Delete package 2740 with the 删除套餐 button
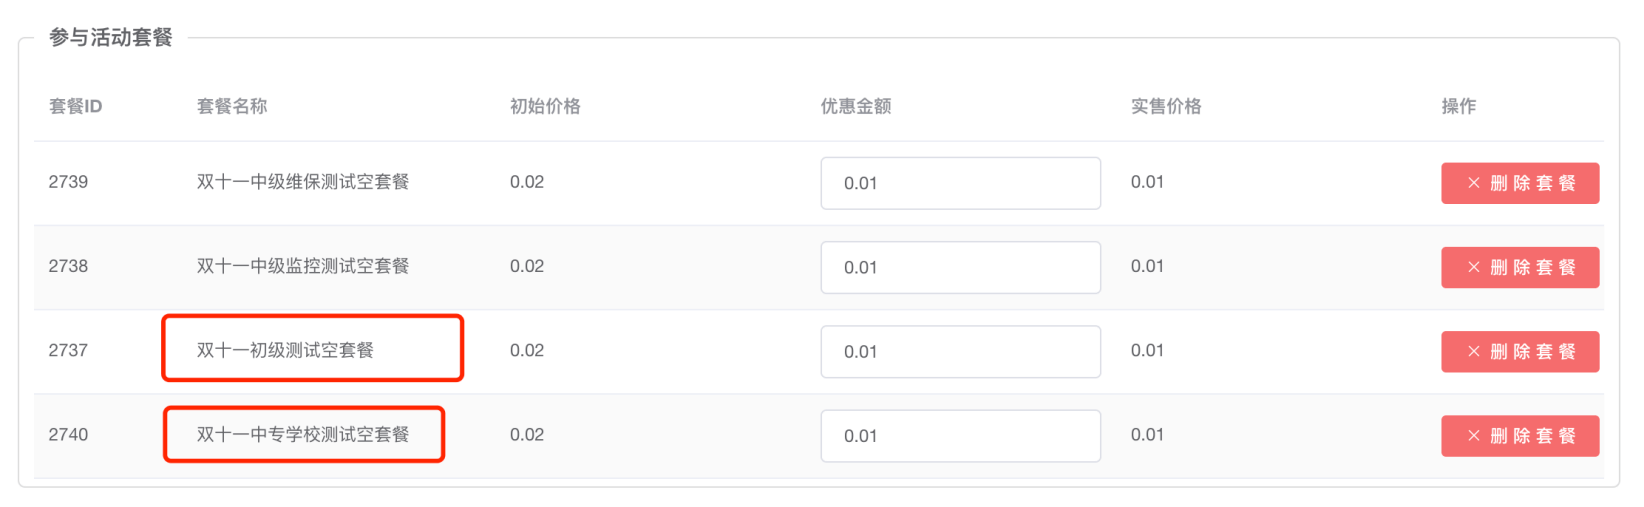The height and width of the screenshot is (507, 1644). click(x=1519, y=435)
